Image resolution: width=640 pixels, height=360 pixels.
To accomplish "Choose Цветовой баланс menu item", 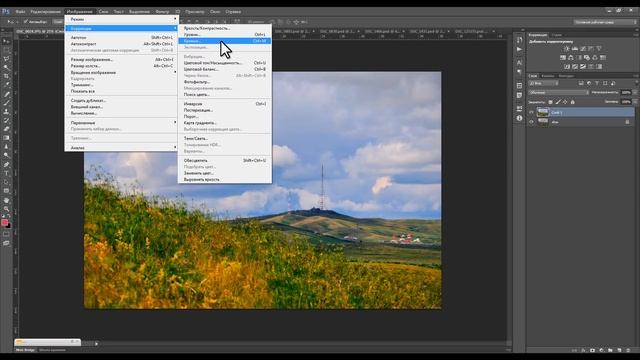I will pyautogui.click(x=224, y=69).
